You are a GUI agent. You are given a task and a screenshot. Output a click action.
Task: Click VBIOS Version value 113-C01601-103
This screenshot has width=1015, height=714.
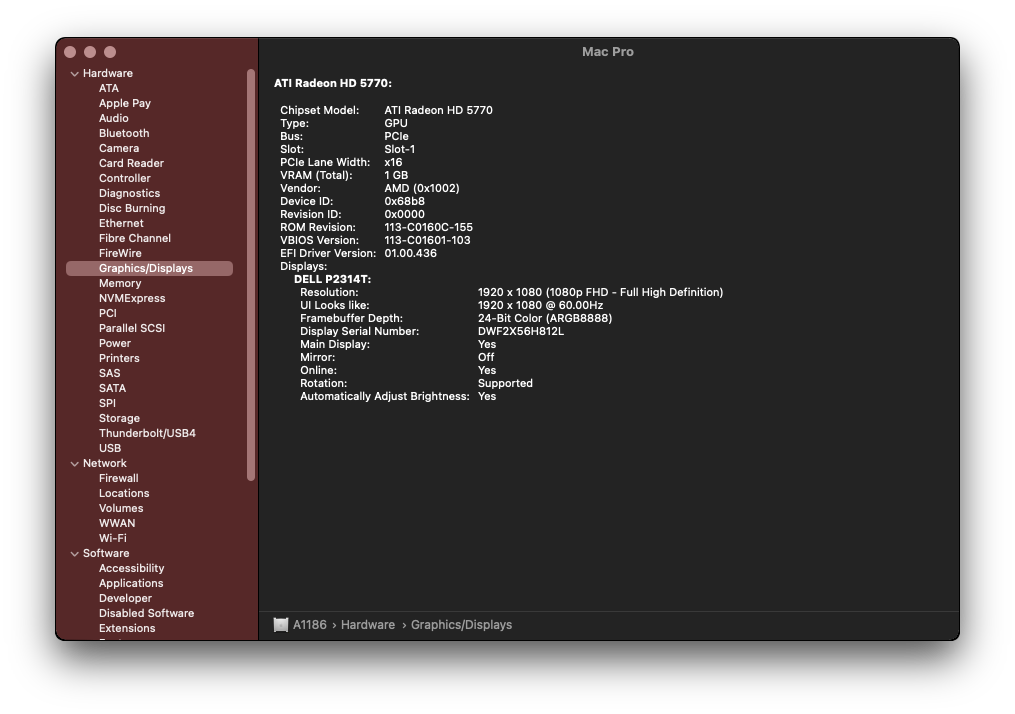427,240
